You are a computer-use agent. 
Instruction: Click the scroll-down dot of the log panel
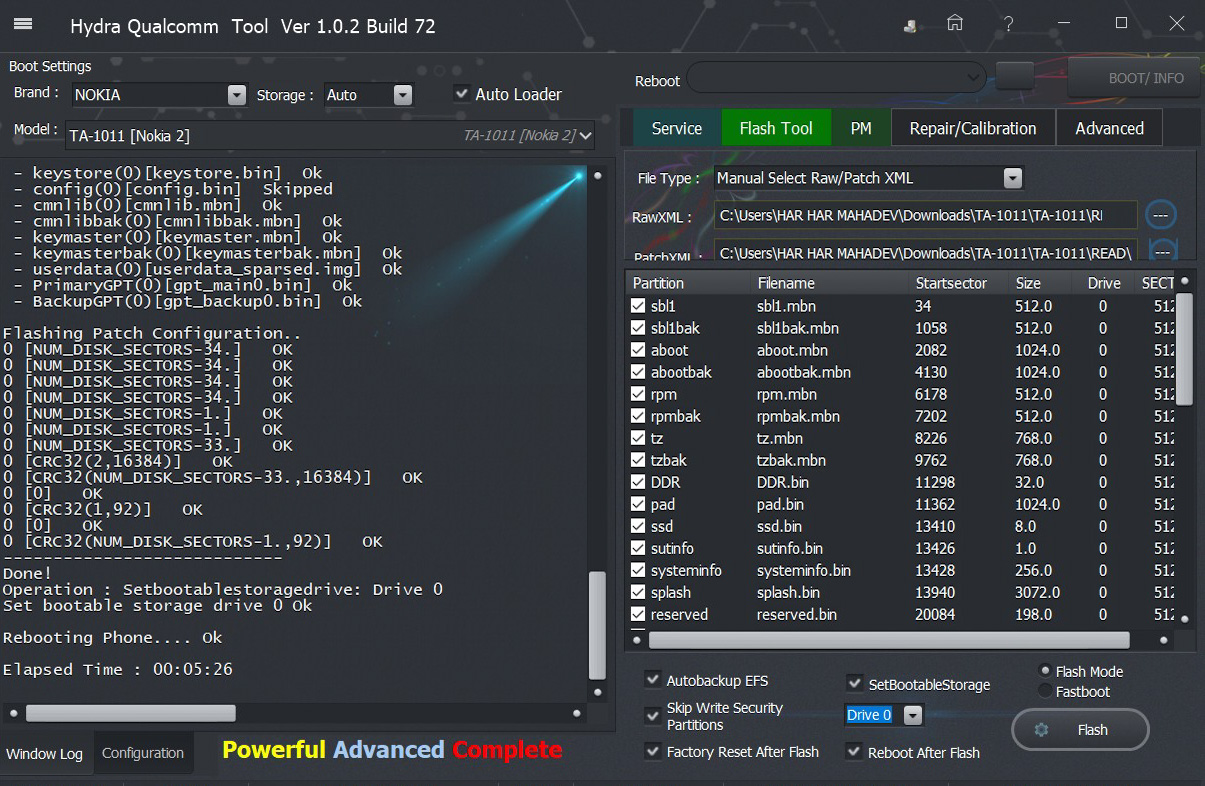pos(597,692)
